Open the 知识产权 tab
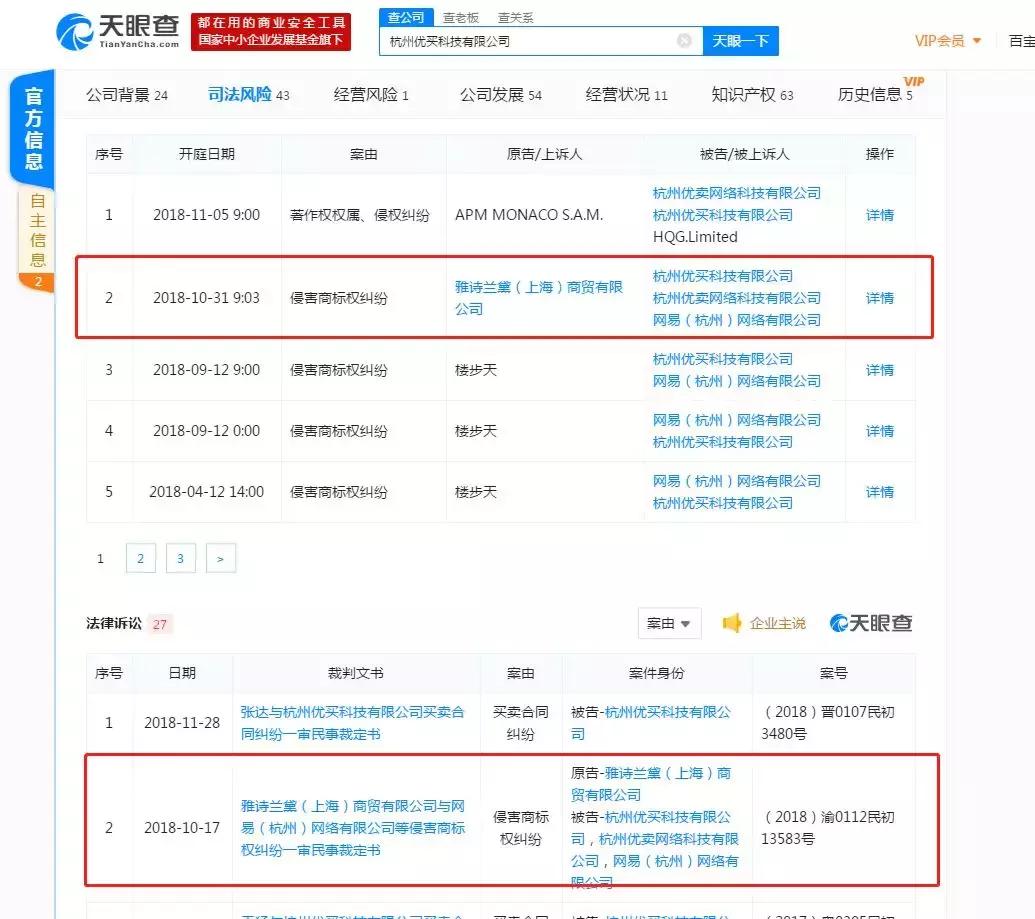The image size is (1035, 919). click(744, 93)
